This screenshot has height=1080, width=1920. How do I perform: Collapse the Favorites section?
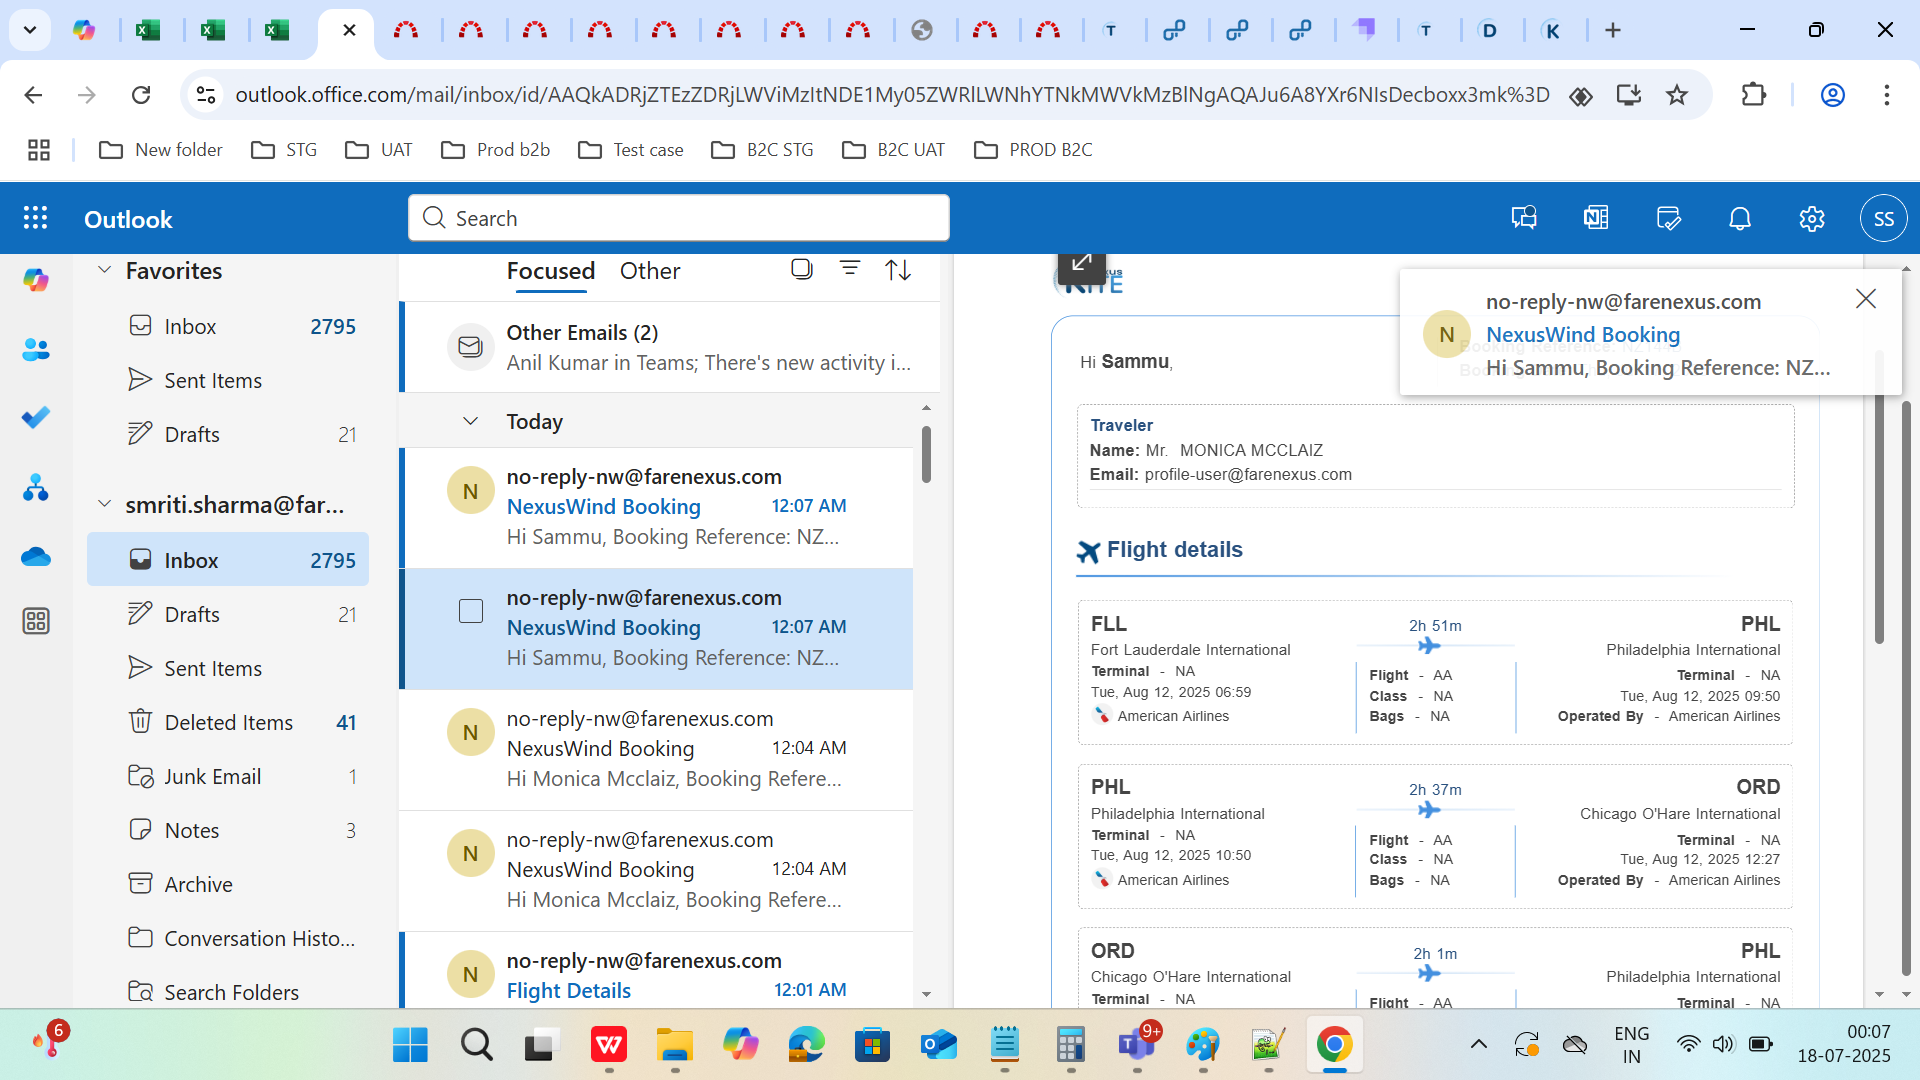point(104,271)
